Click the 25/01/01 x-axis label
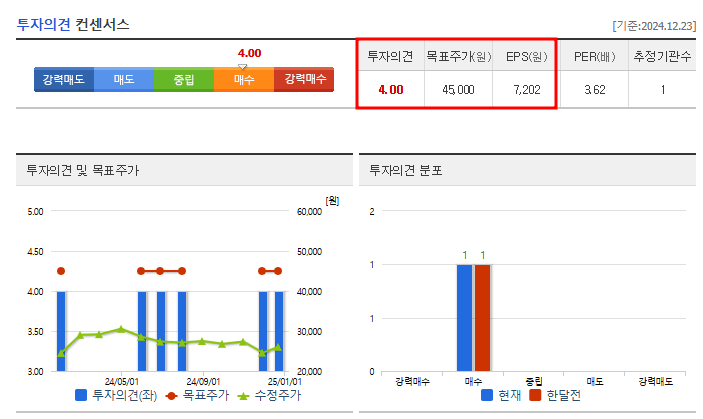The width and height of the screenshot is (703, 419). pos(285,381)
